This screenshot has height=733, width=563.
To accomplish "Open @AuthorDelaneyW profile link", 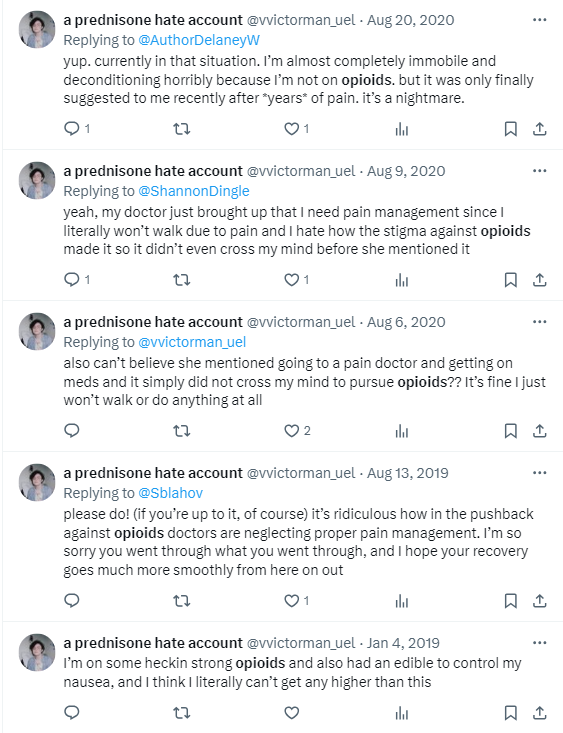I will [x=199, y=40].
